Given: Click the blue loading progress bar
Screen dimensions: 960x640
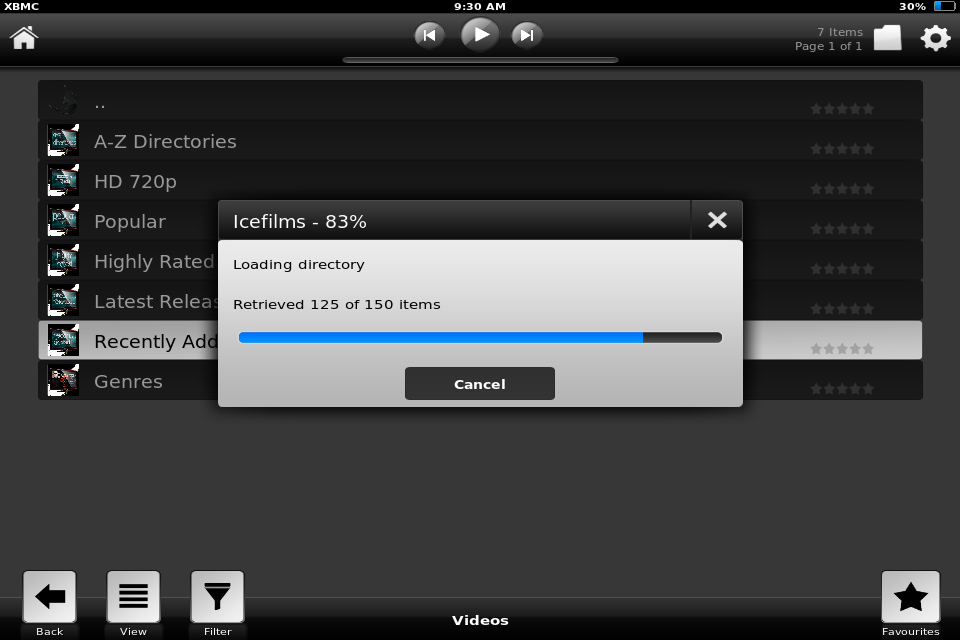Looking at the screenshot, I should click(x=480, y=337).
